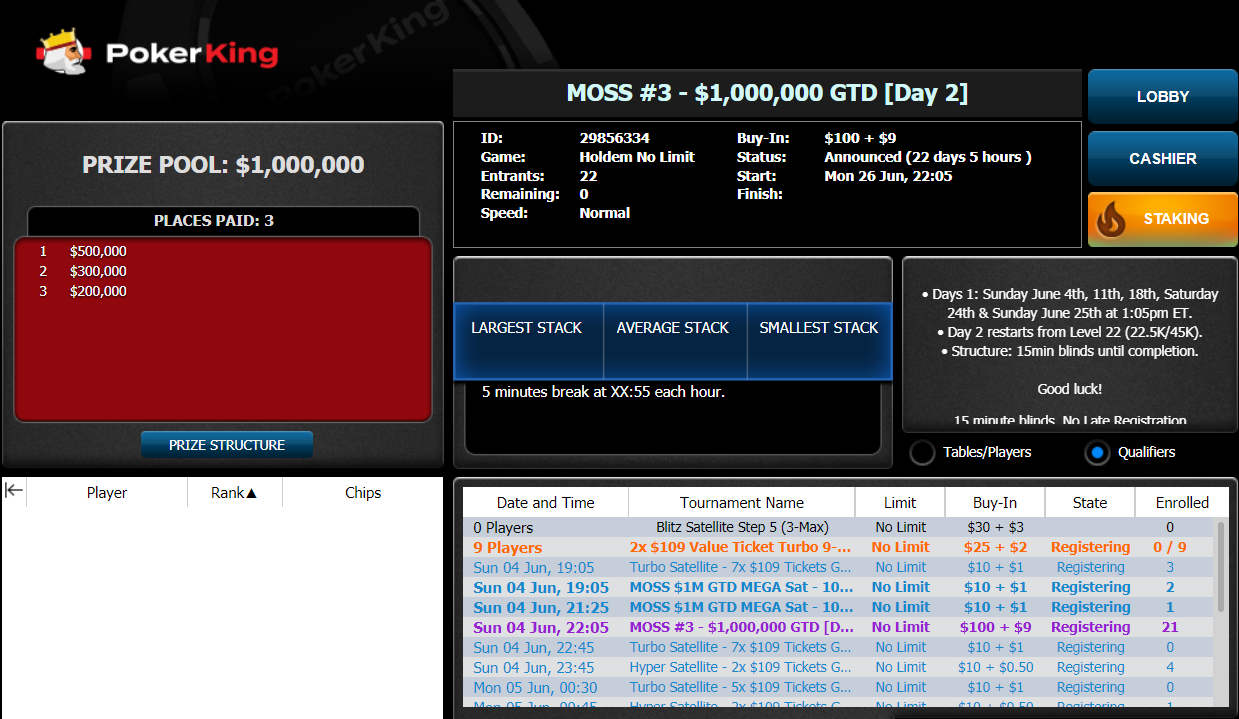This screenshot has height=719, width=1239.
Task: Switch to the Largest Stack tab
Action: [x=527, y=328]
